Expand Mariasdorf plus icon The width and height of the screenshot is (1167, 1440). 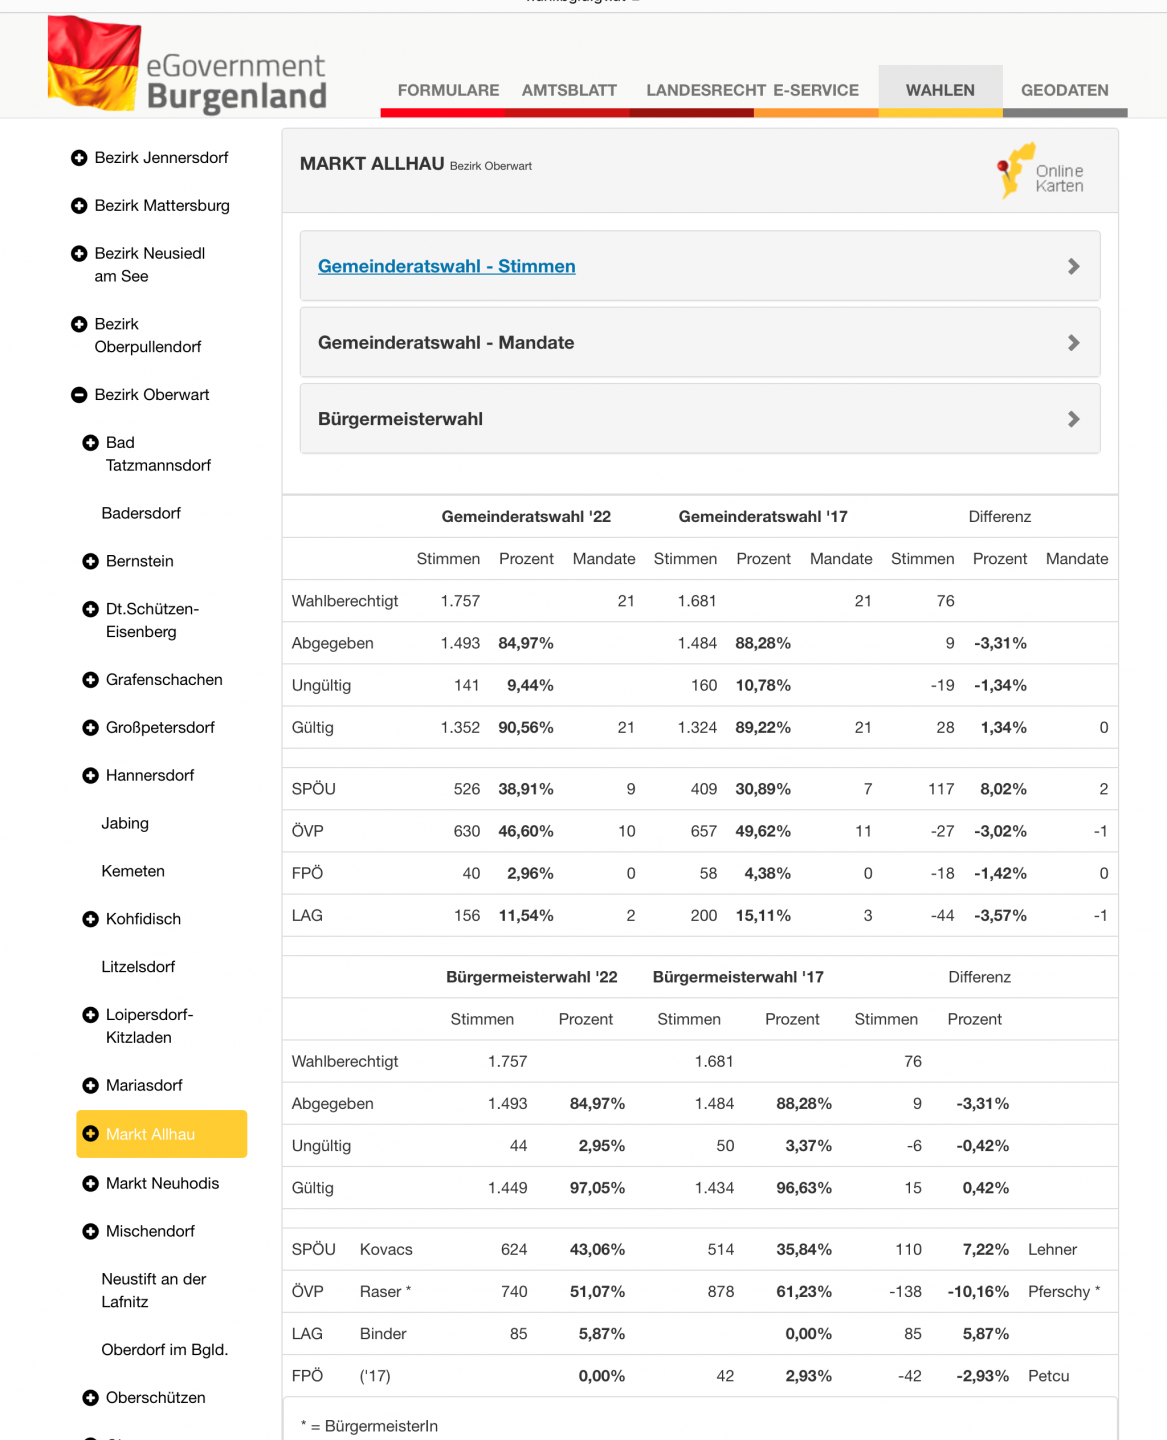pos(90,1086)
